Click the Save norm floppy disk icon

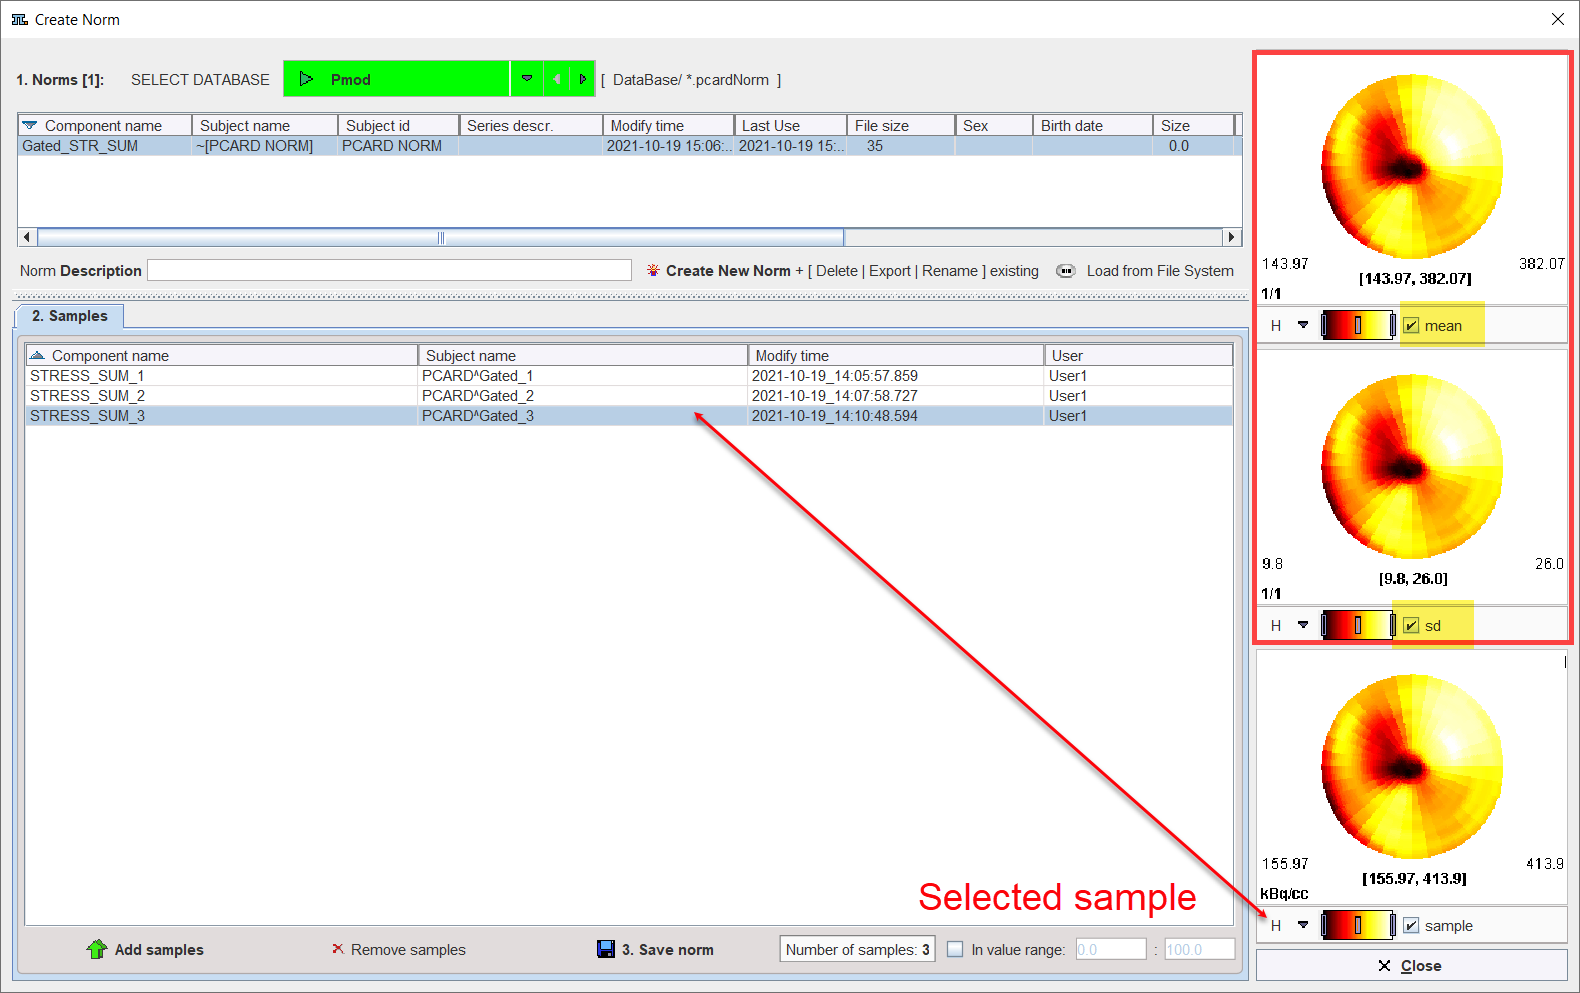tap(606, 949)
